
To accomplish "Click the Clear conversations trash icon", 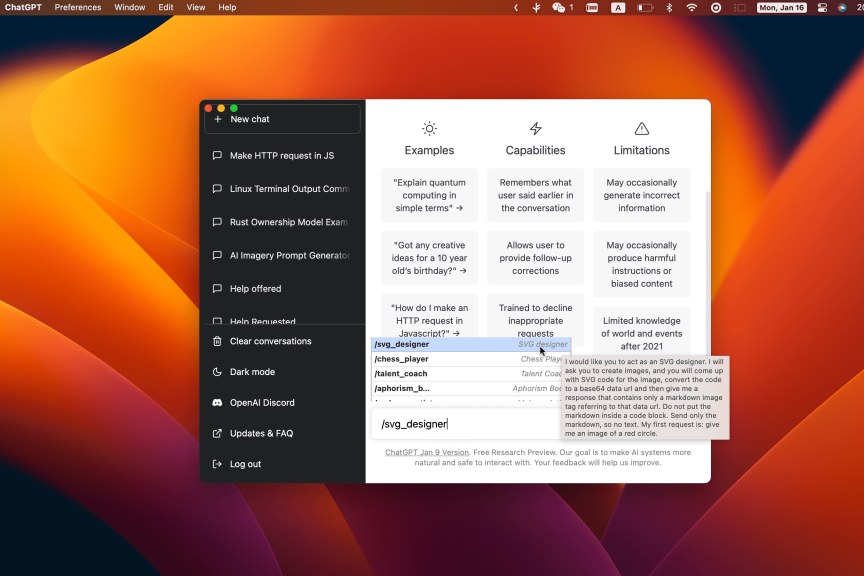I will coord(218,341).
